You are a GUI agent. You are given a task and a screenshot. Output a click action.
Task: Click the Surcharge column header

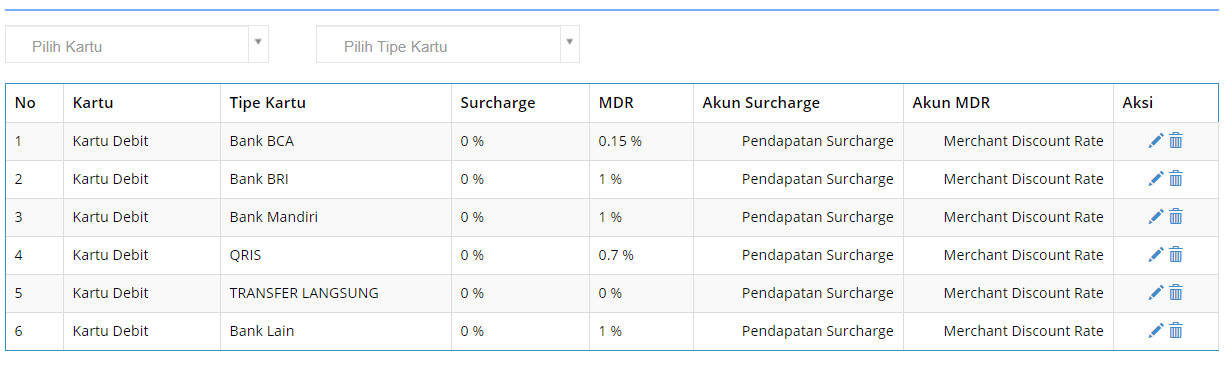(x=498, y=103)
